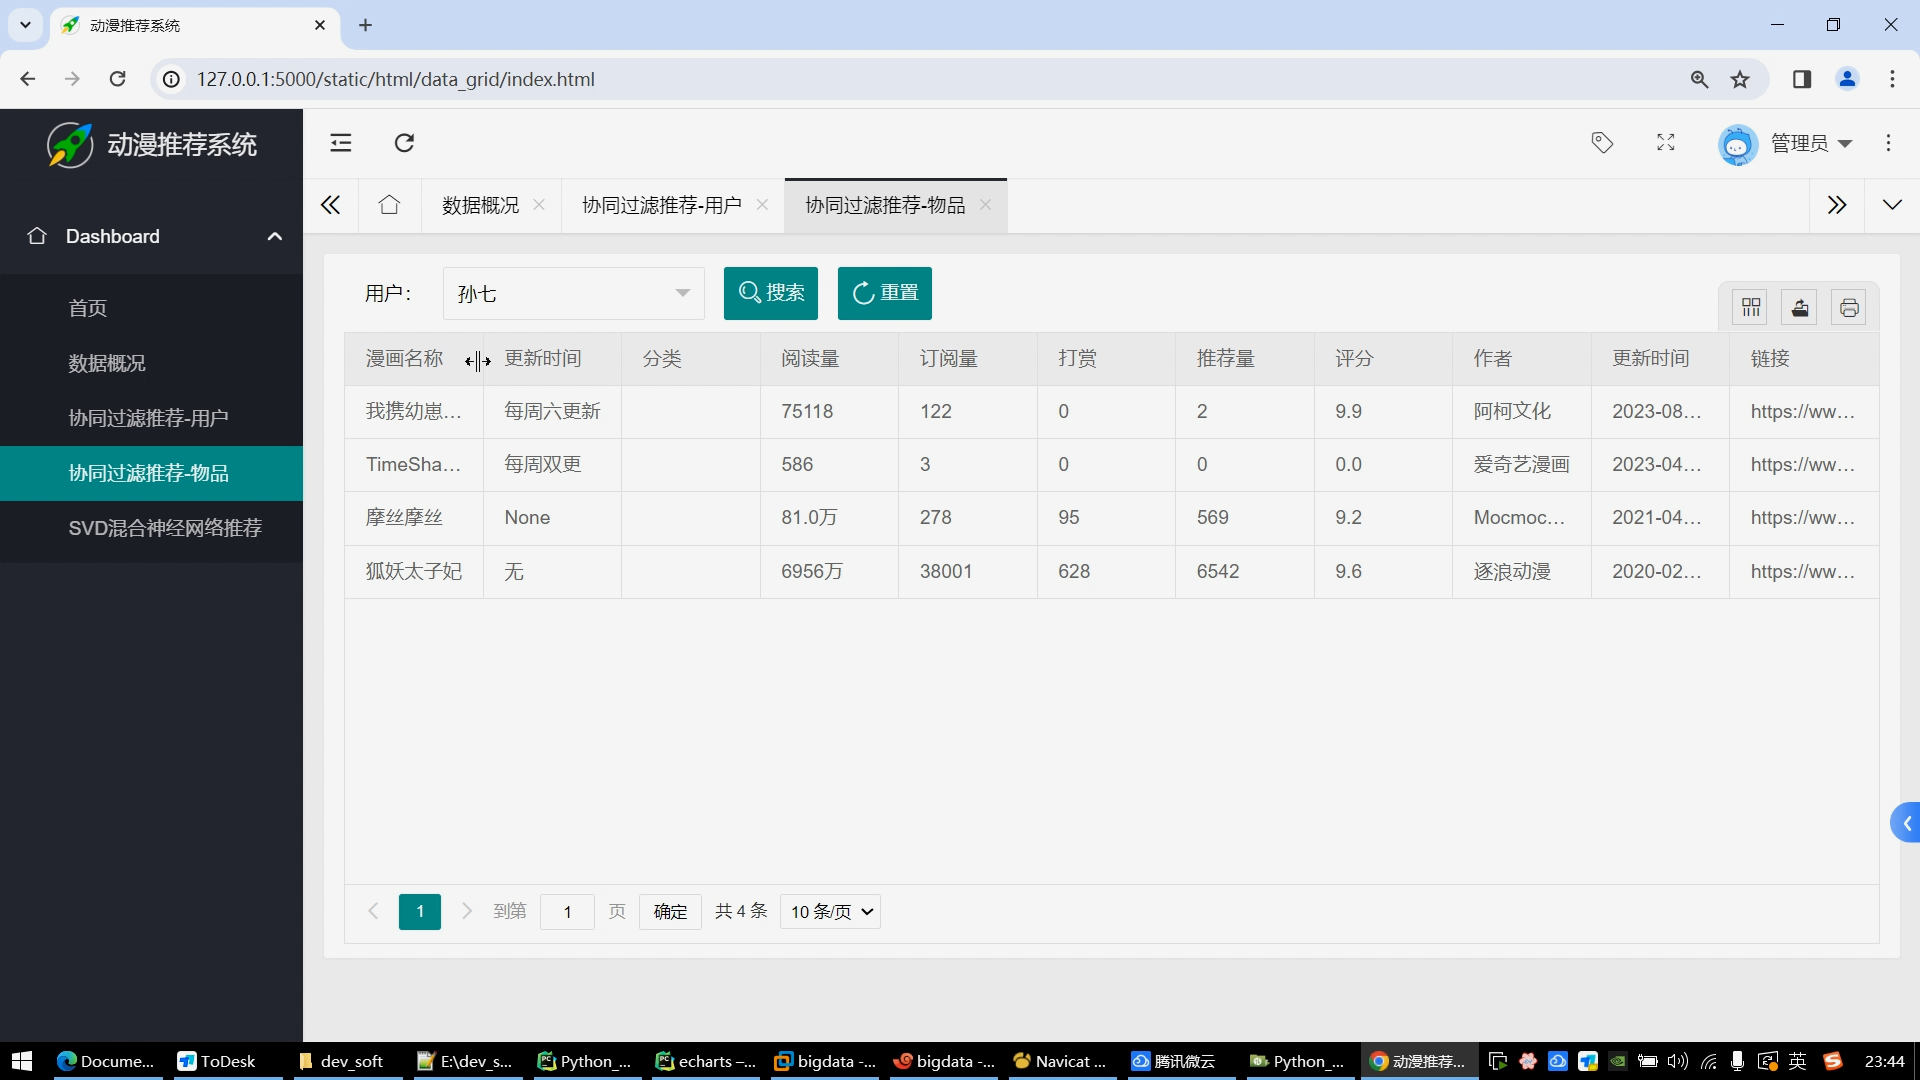The height and width of the screenshot is (1080, 1920).
Task: Click the export table icon
Action: (x=1799, y=307)
